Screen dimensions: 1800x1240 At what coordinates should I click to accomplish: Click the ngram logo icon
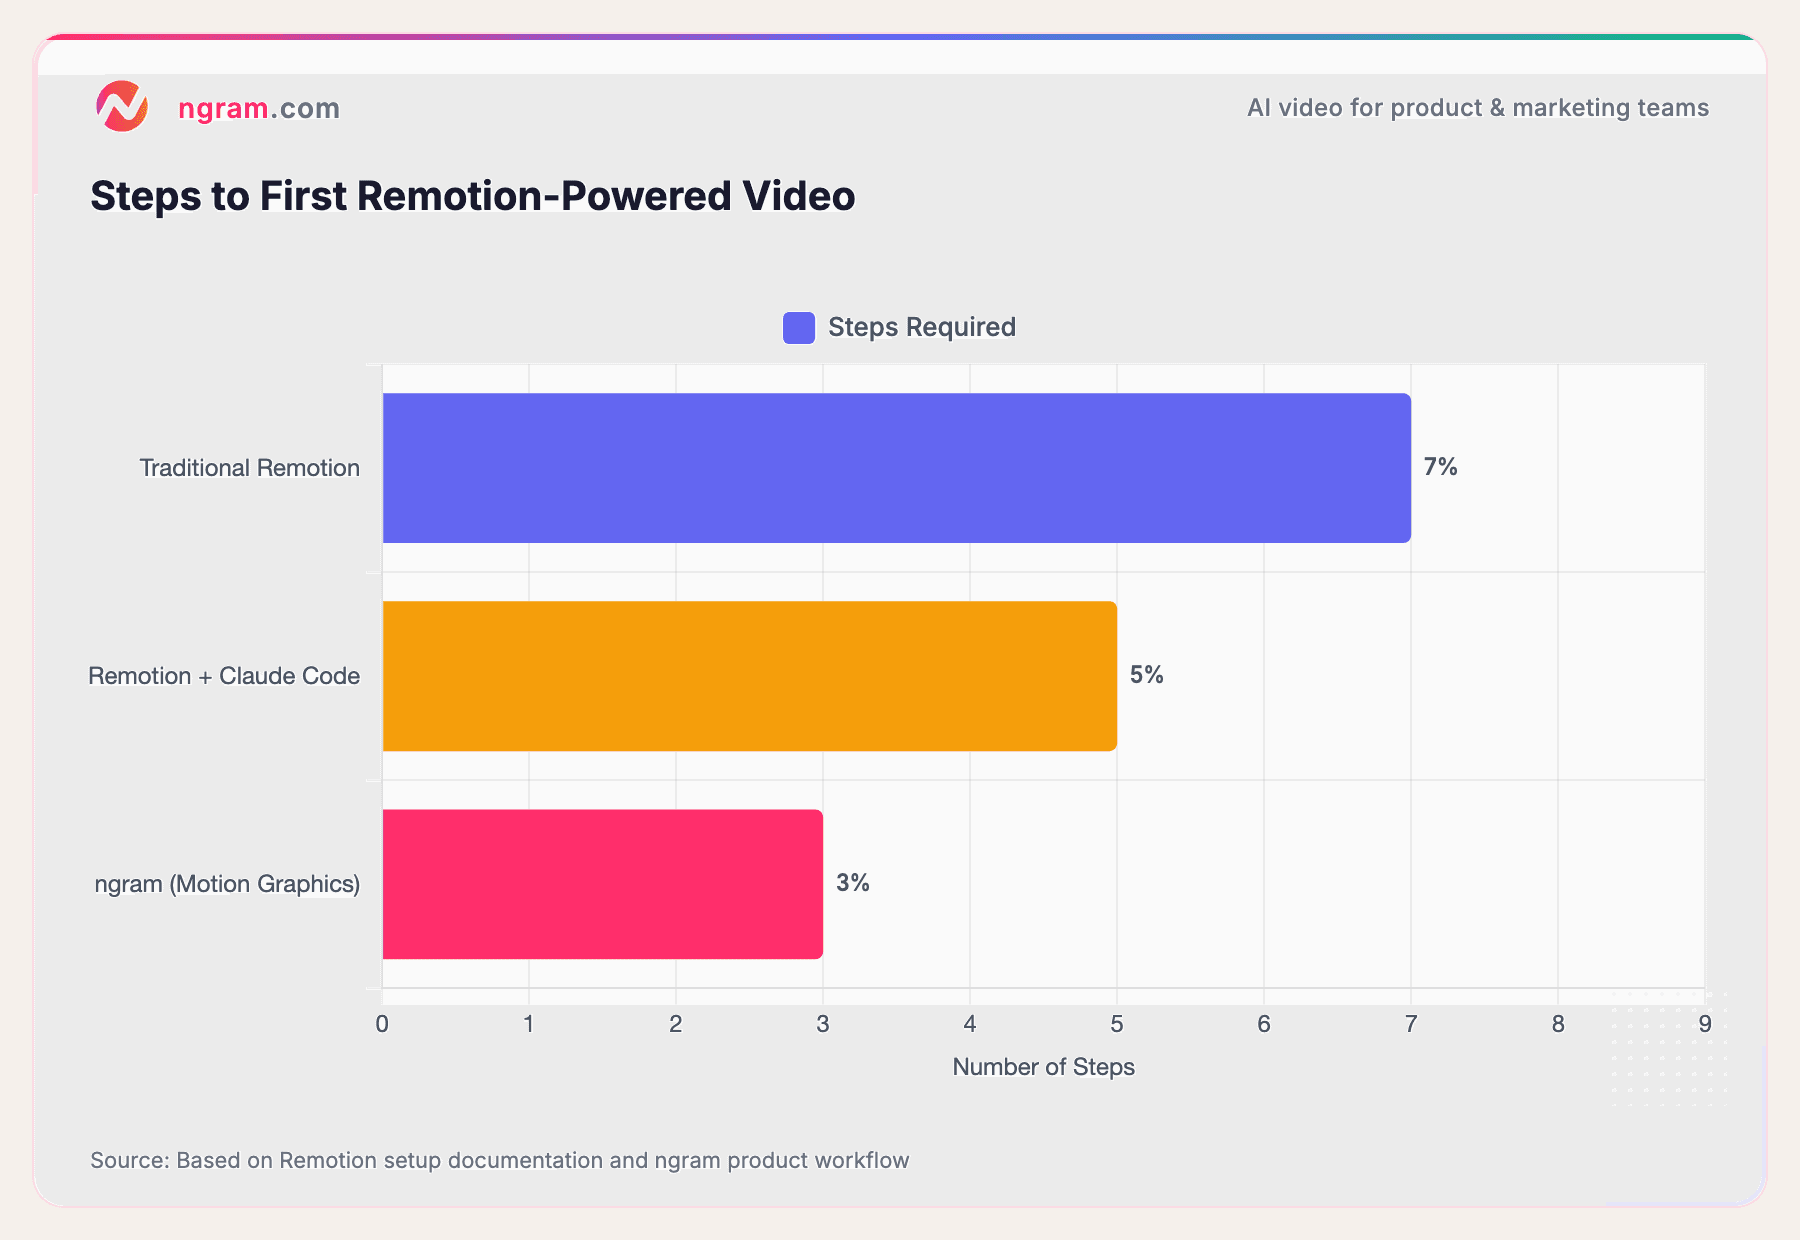click(x=122, y=107)
